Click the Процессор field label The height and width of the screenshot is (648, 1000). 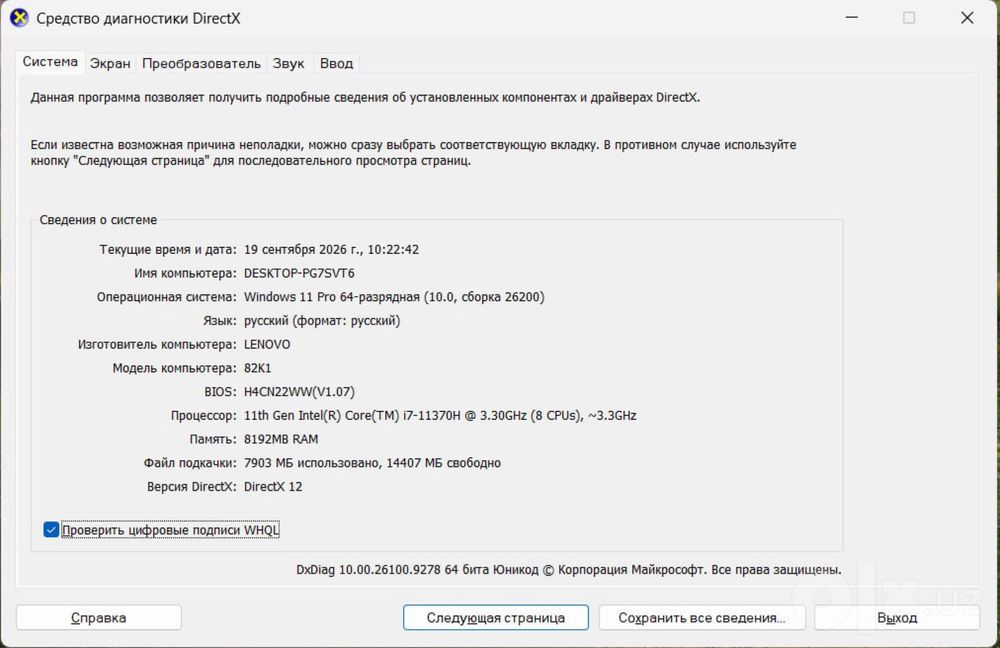(x=203, y=415)
